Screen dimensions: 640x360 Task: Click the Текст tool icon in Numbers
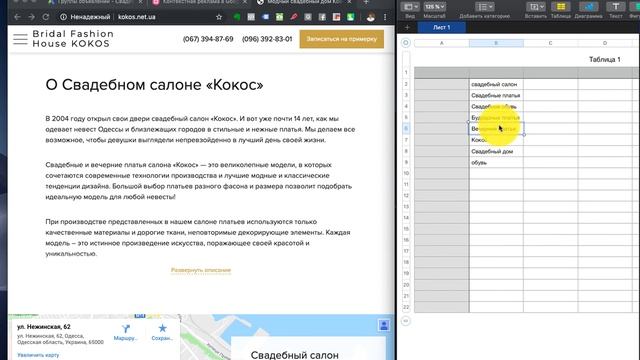616,7
